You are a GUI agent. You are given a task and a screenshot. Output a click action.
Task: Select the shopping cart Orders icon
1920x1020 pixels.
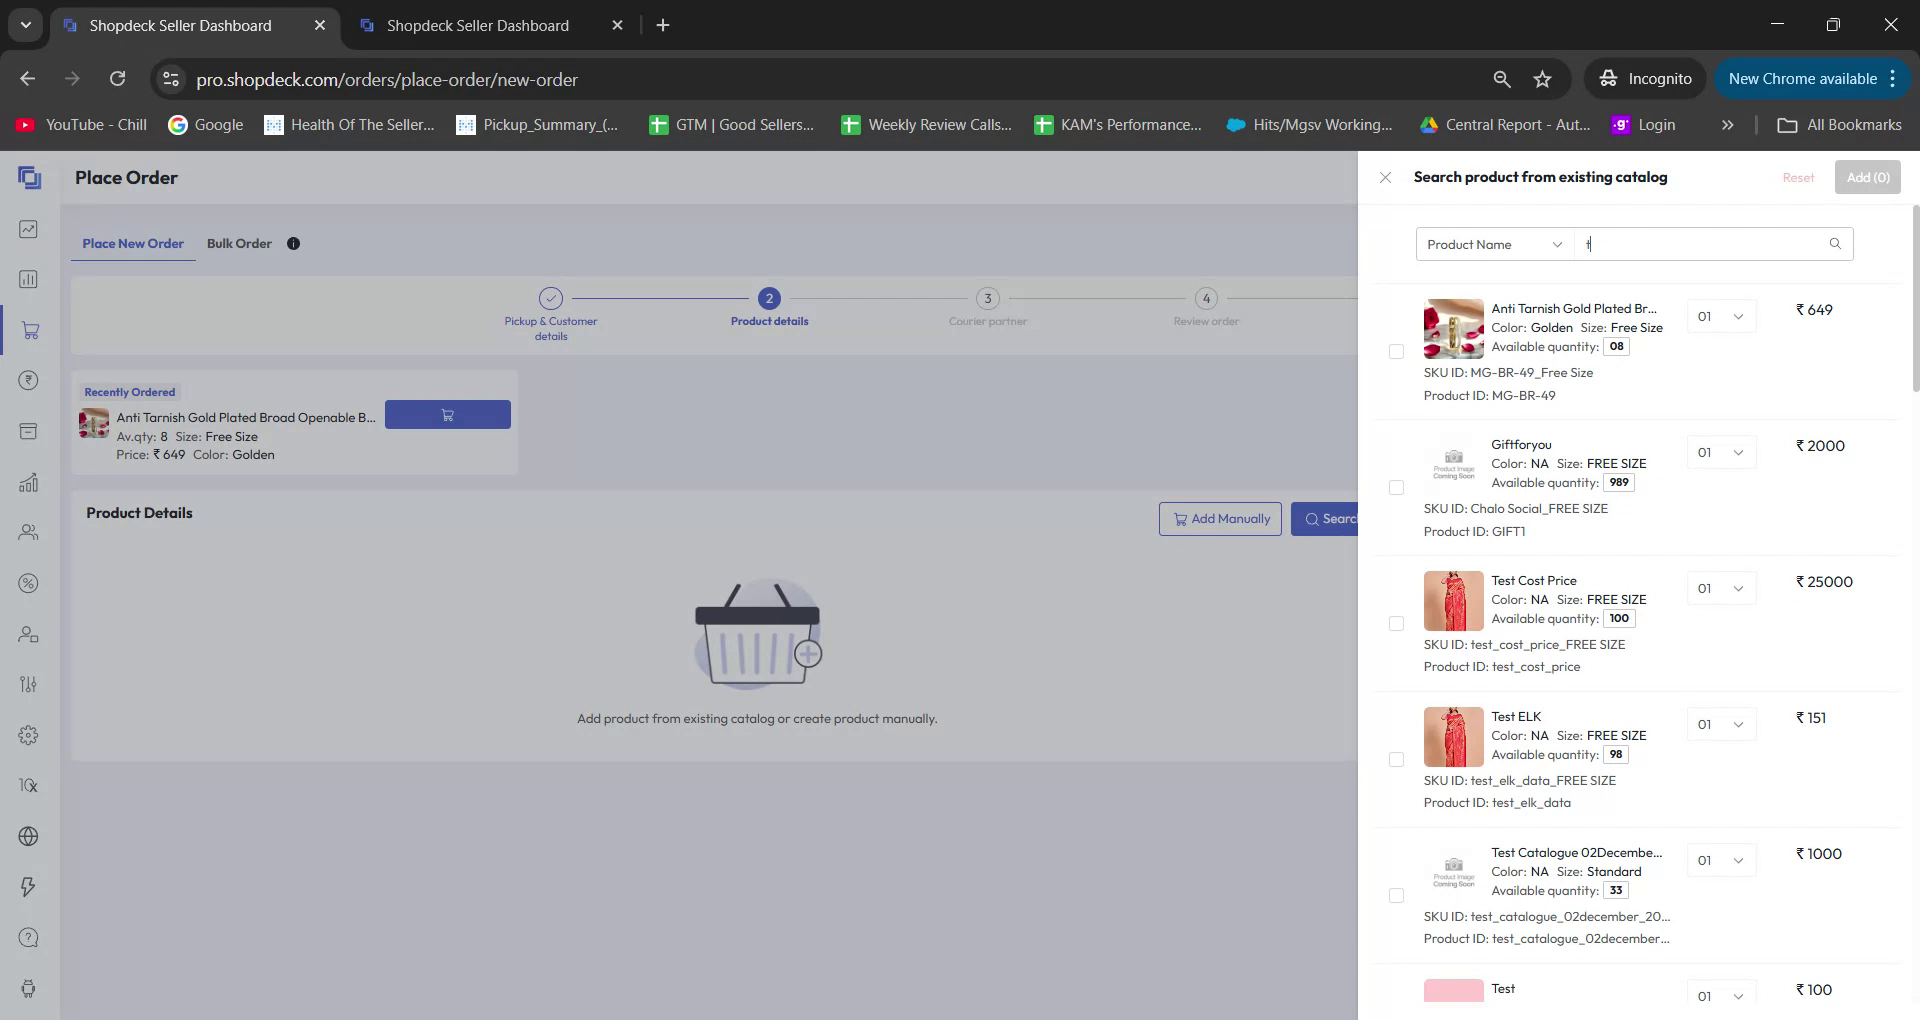pos(28,330)
